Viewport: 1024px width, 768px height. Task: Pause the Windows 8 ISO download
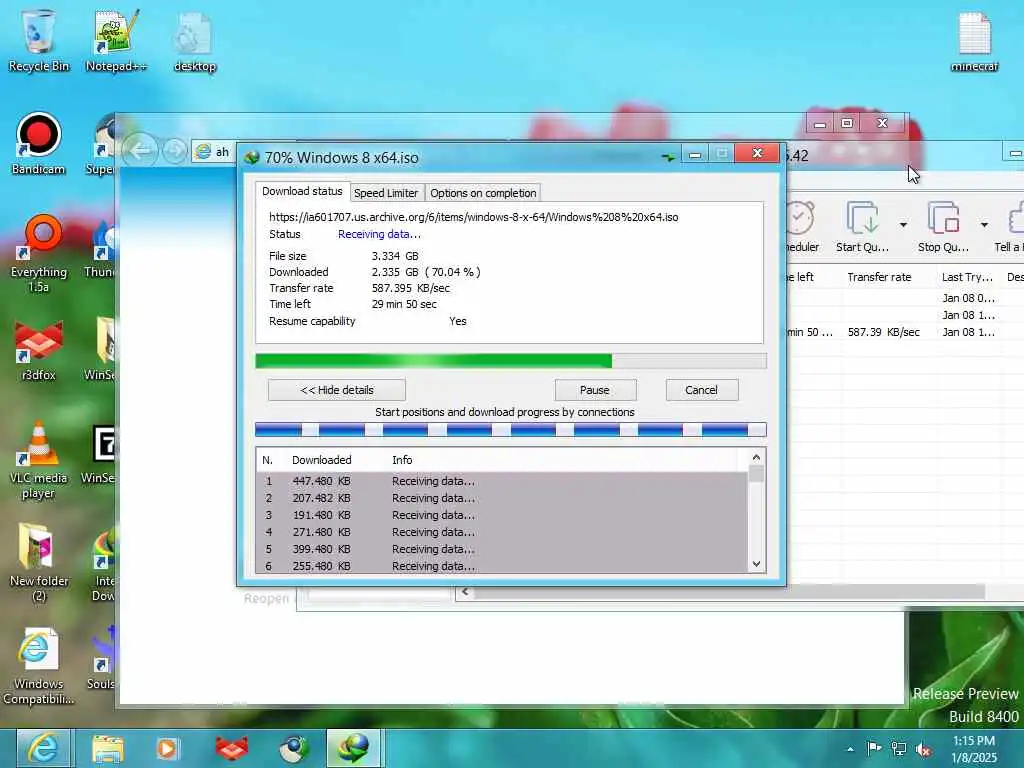point(595,390)
